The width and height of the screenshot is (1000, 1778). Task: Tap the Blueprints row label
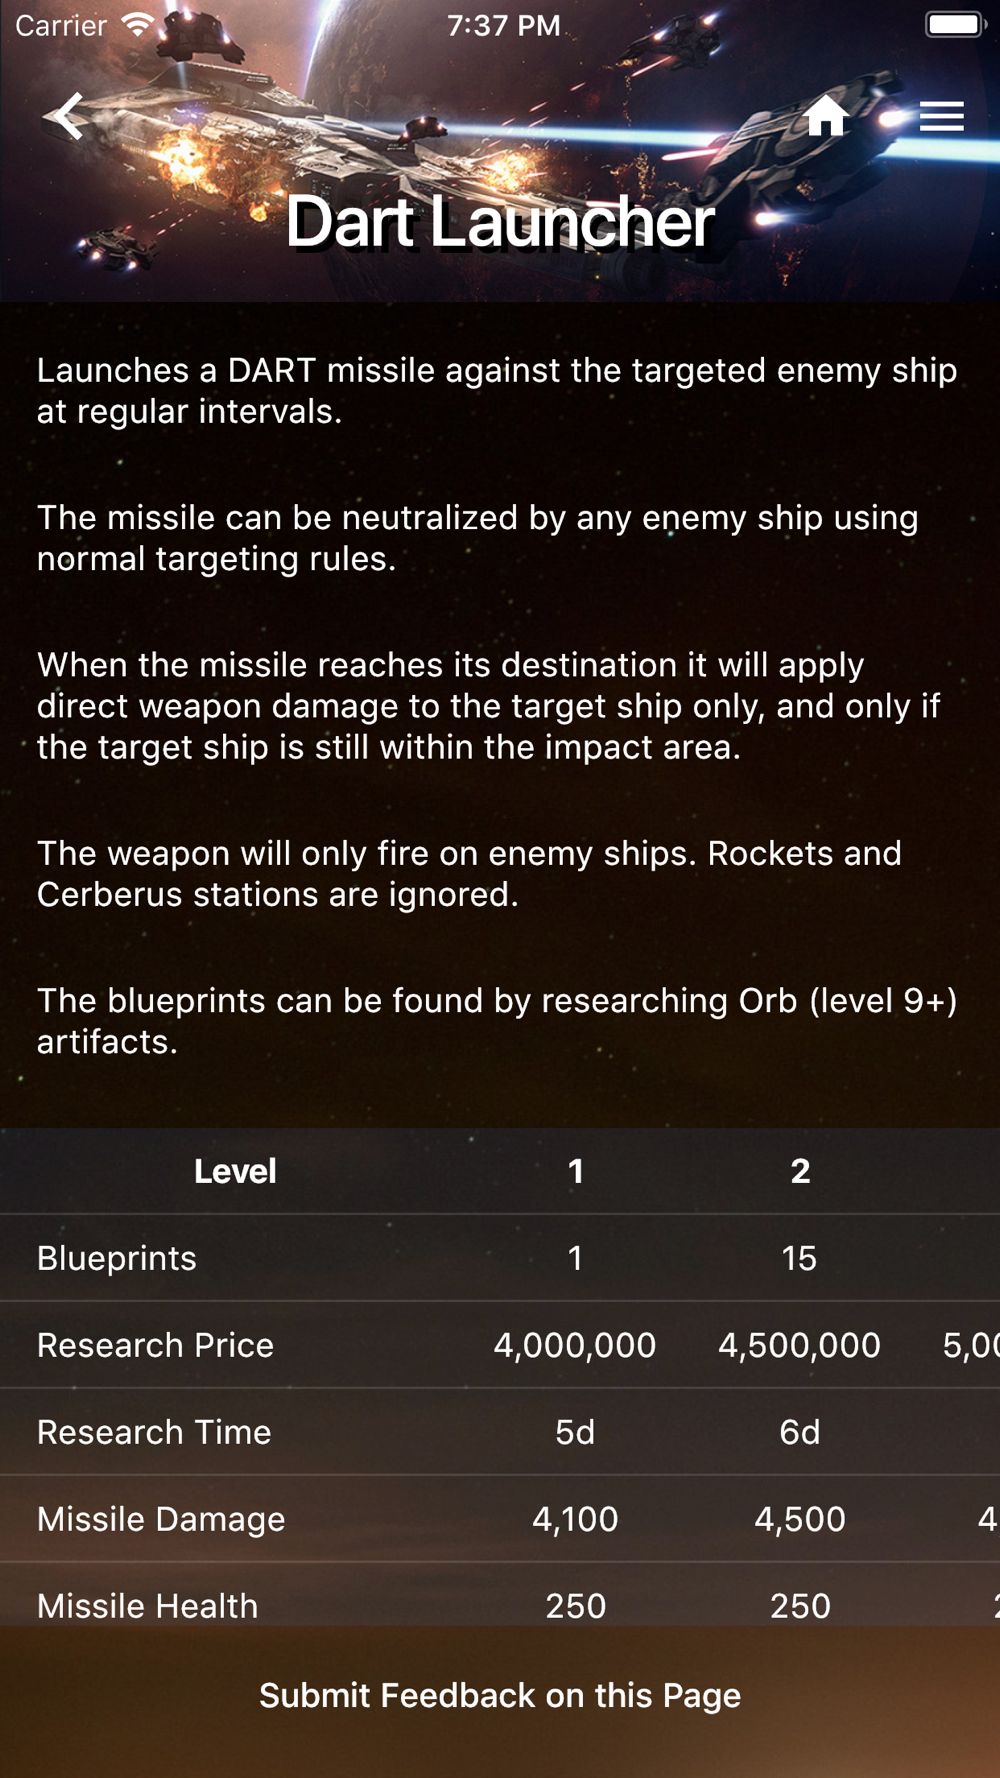[117, 1258]
